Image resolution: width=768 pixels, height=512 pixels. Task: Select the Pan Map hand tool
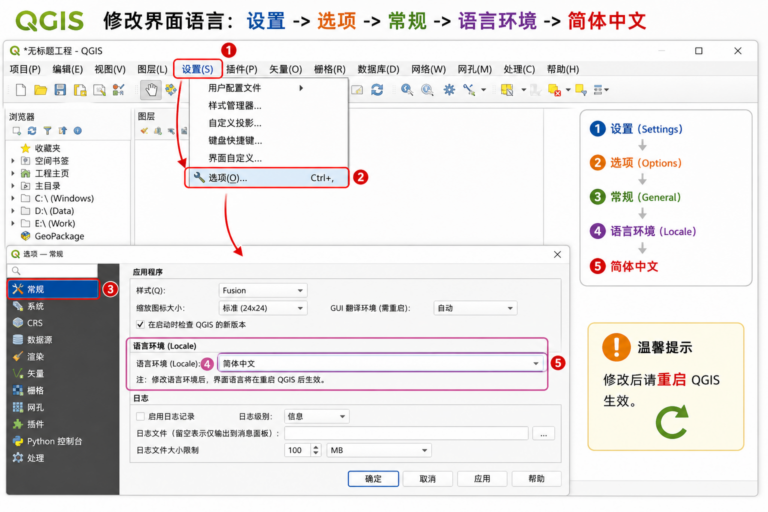[x=151, y=90]
